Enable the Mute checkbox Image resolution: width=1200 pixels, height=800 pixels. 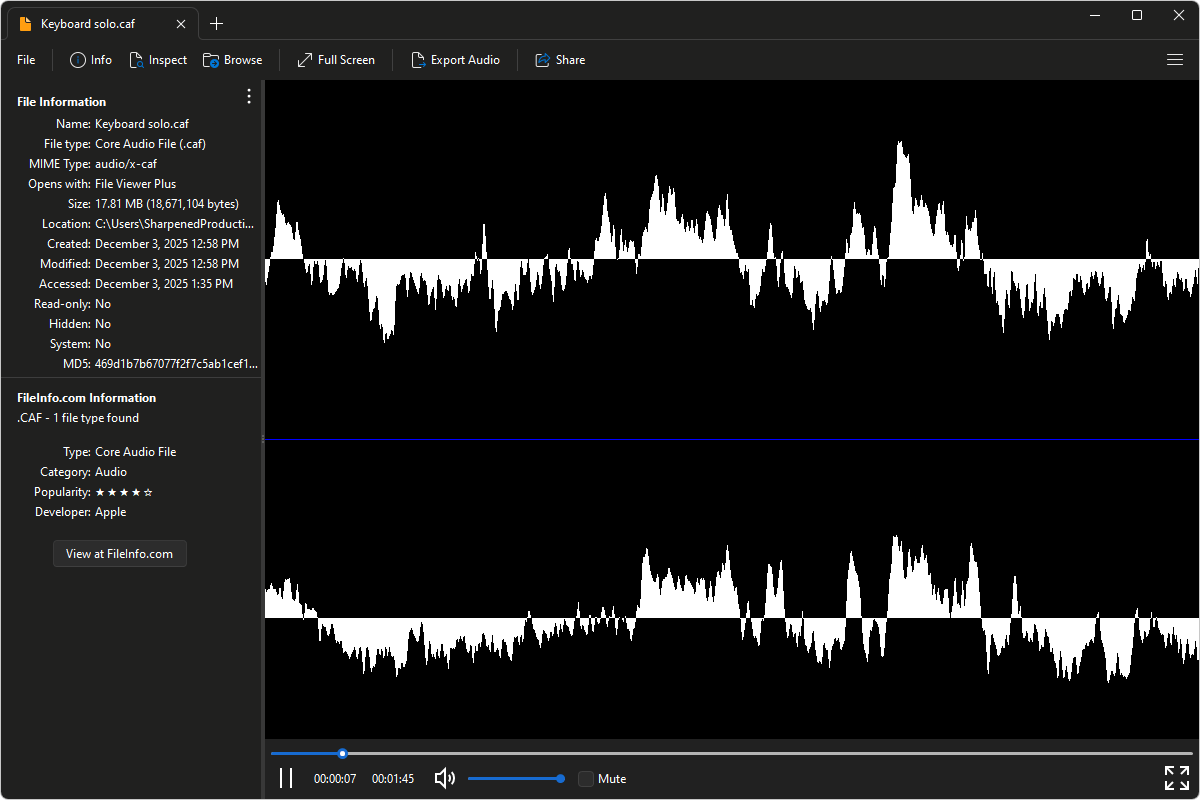tap(585, 778)
